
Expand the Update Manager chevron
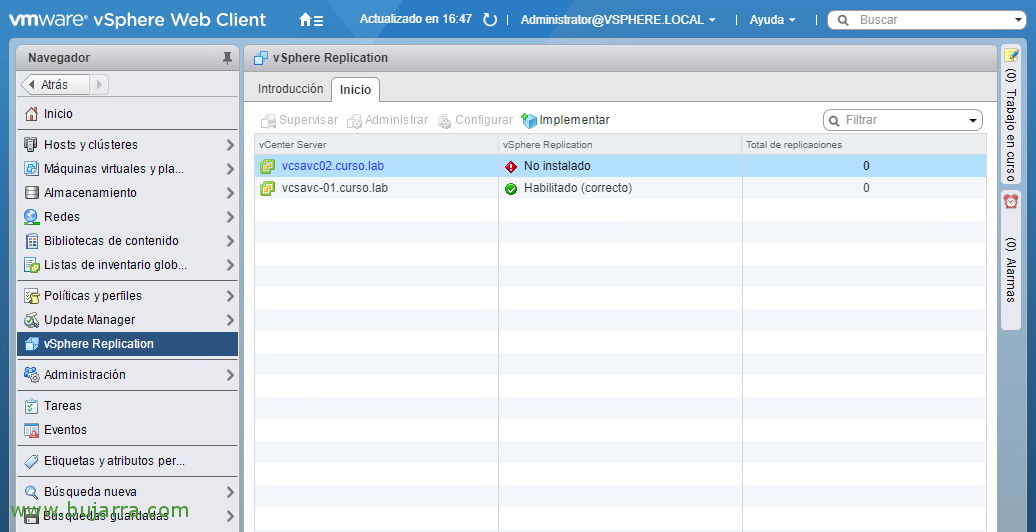230,320
